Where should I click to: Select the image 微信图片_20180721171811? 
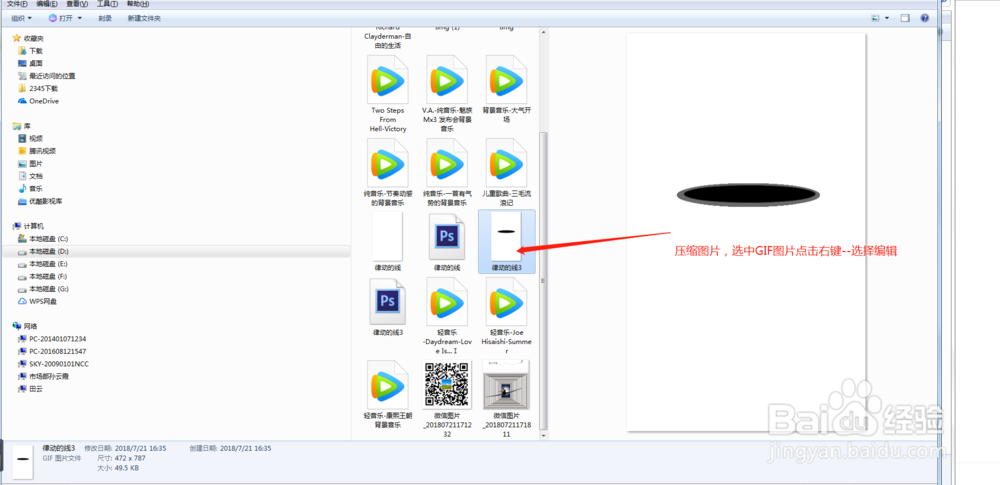tap(506, 399)
